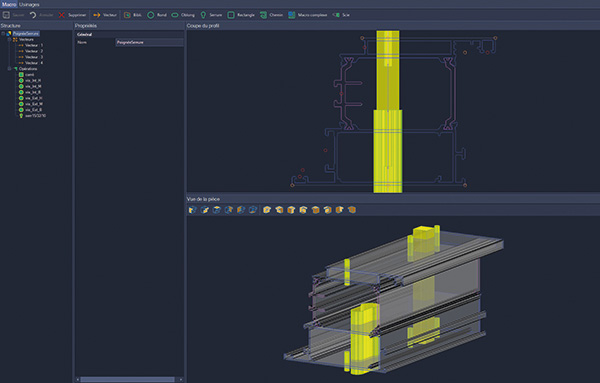
Task: Add a Vecteur from the toolbar
Action: click(105, 15)
